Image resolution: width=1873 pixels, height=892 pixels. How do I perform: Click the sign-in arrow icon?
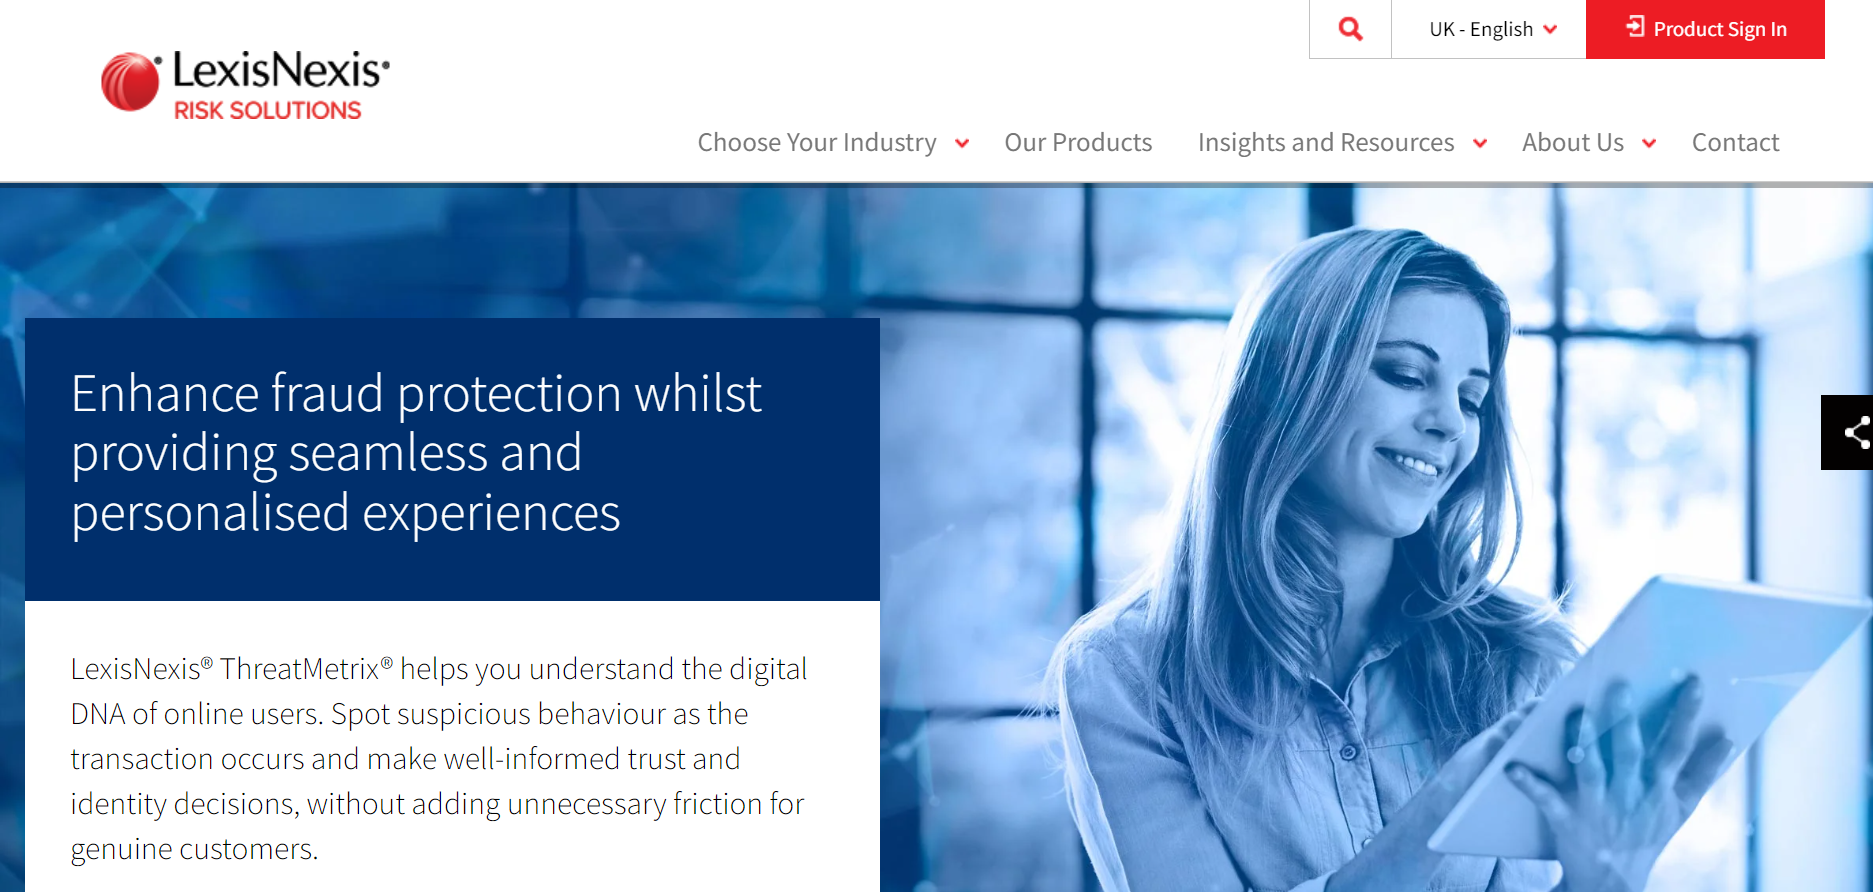(x=1635, y=27)
